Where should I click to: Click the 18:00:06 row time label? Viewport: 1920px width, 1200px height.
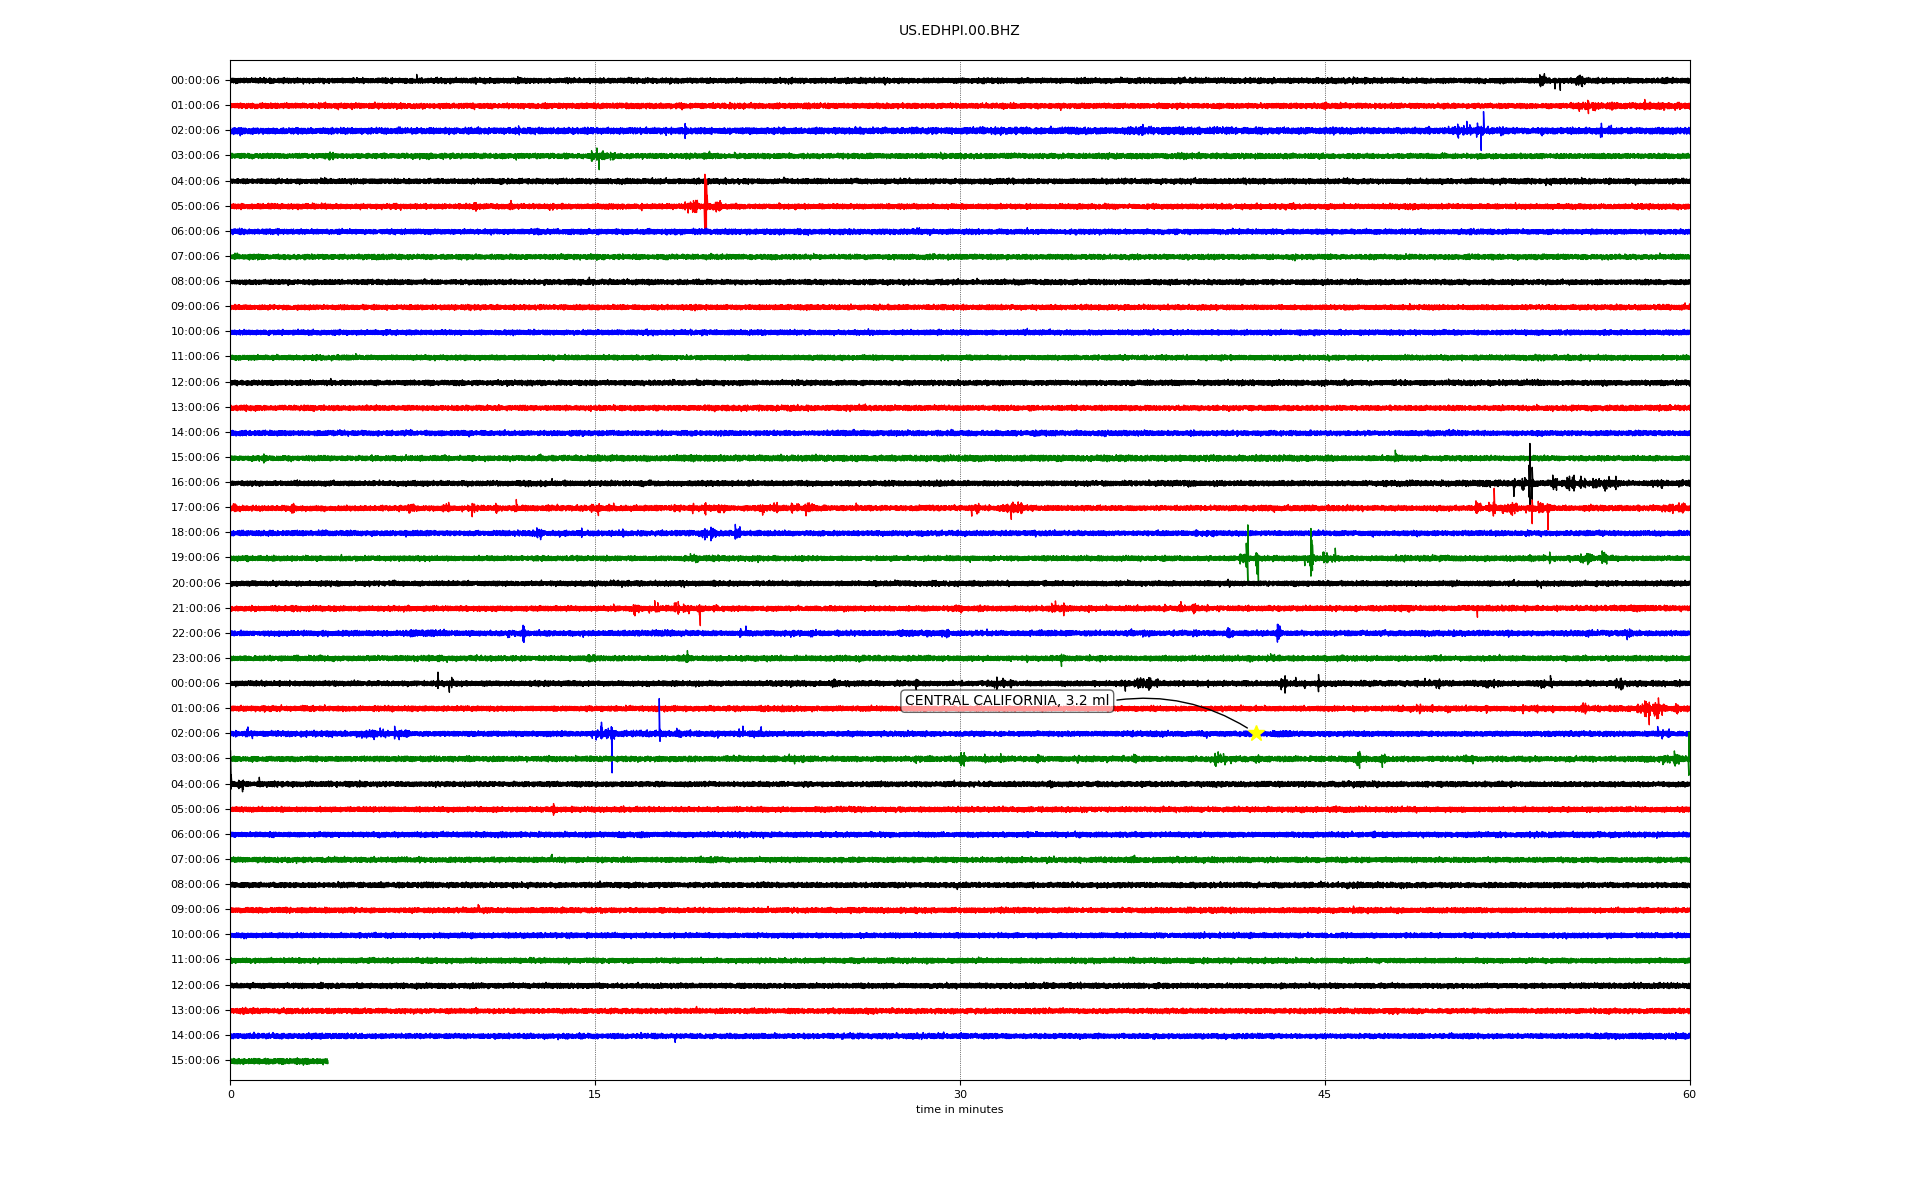[x=195, y=533]
